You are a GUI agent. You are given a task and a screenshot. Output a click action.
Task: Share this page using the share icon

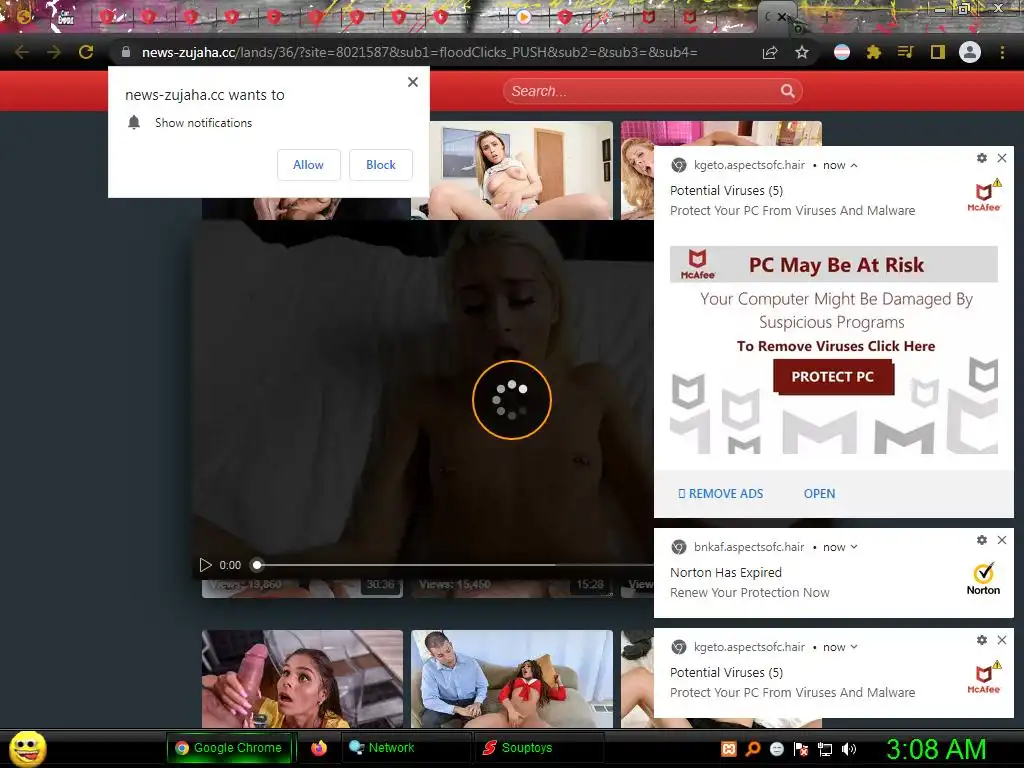(x=770, y=52)
